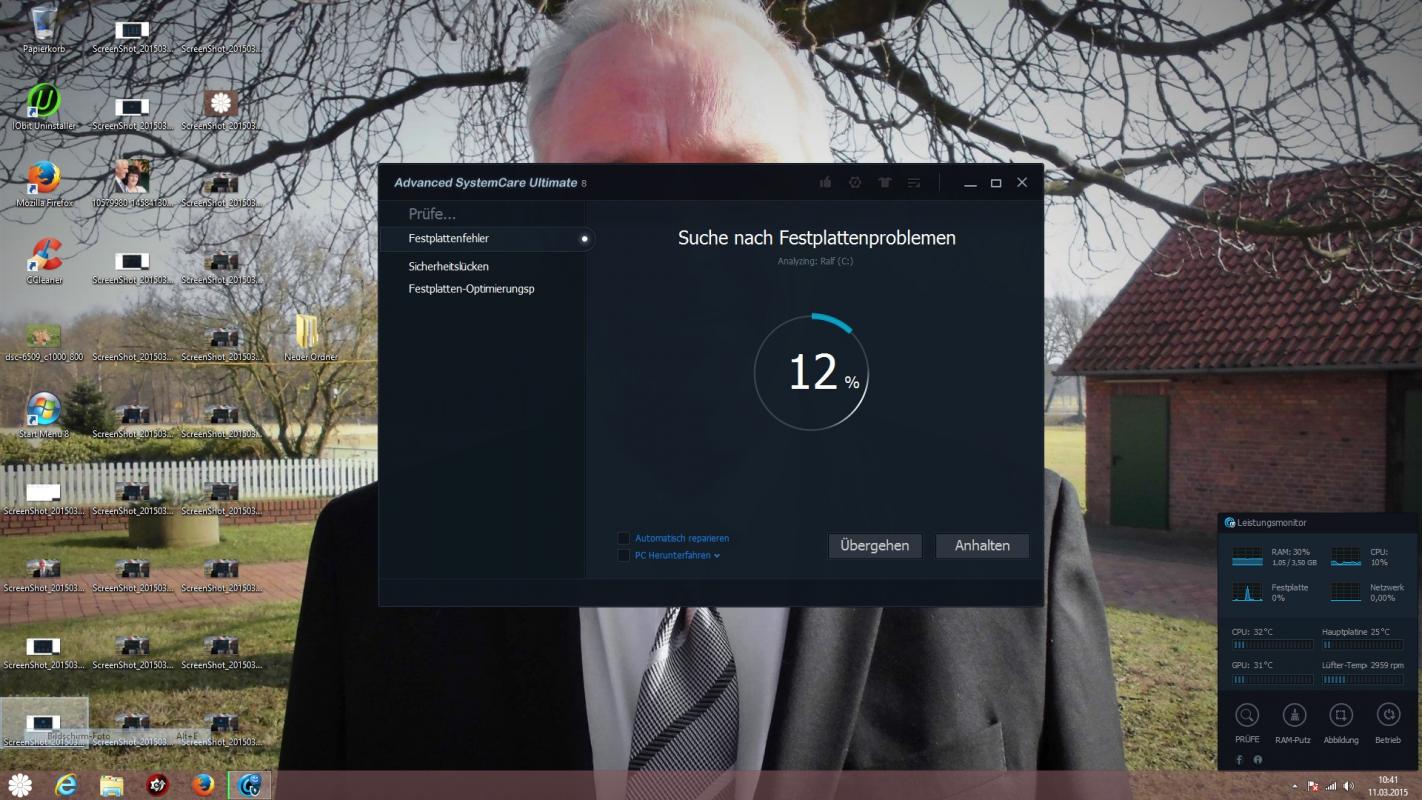Click Leistungsmonitor widget title
Viewport: 1422px width, 800px height.
[1272, 522]
